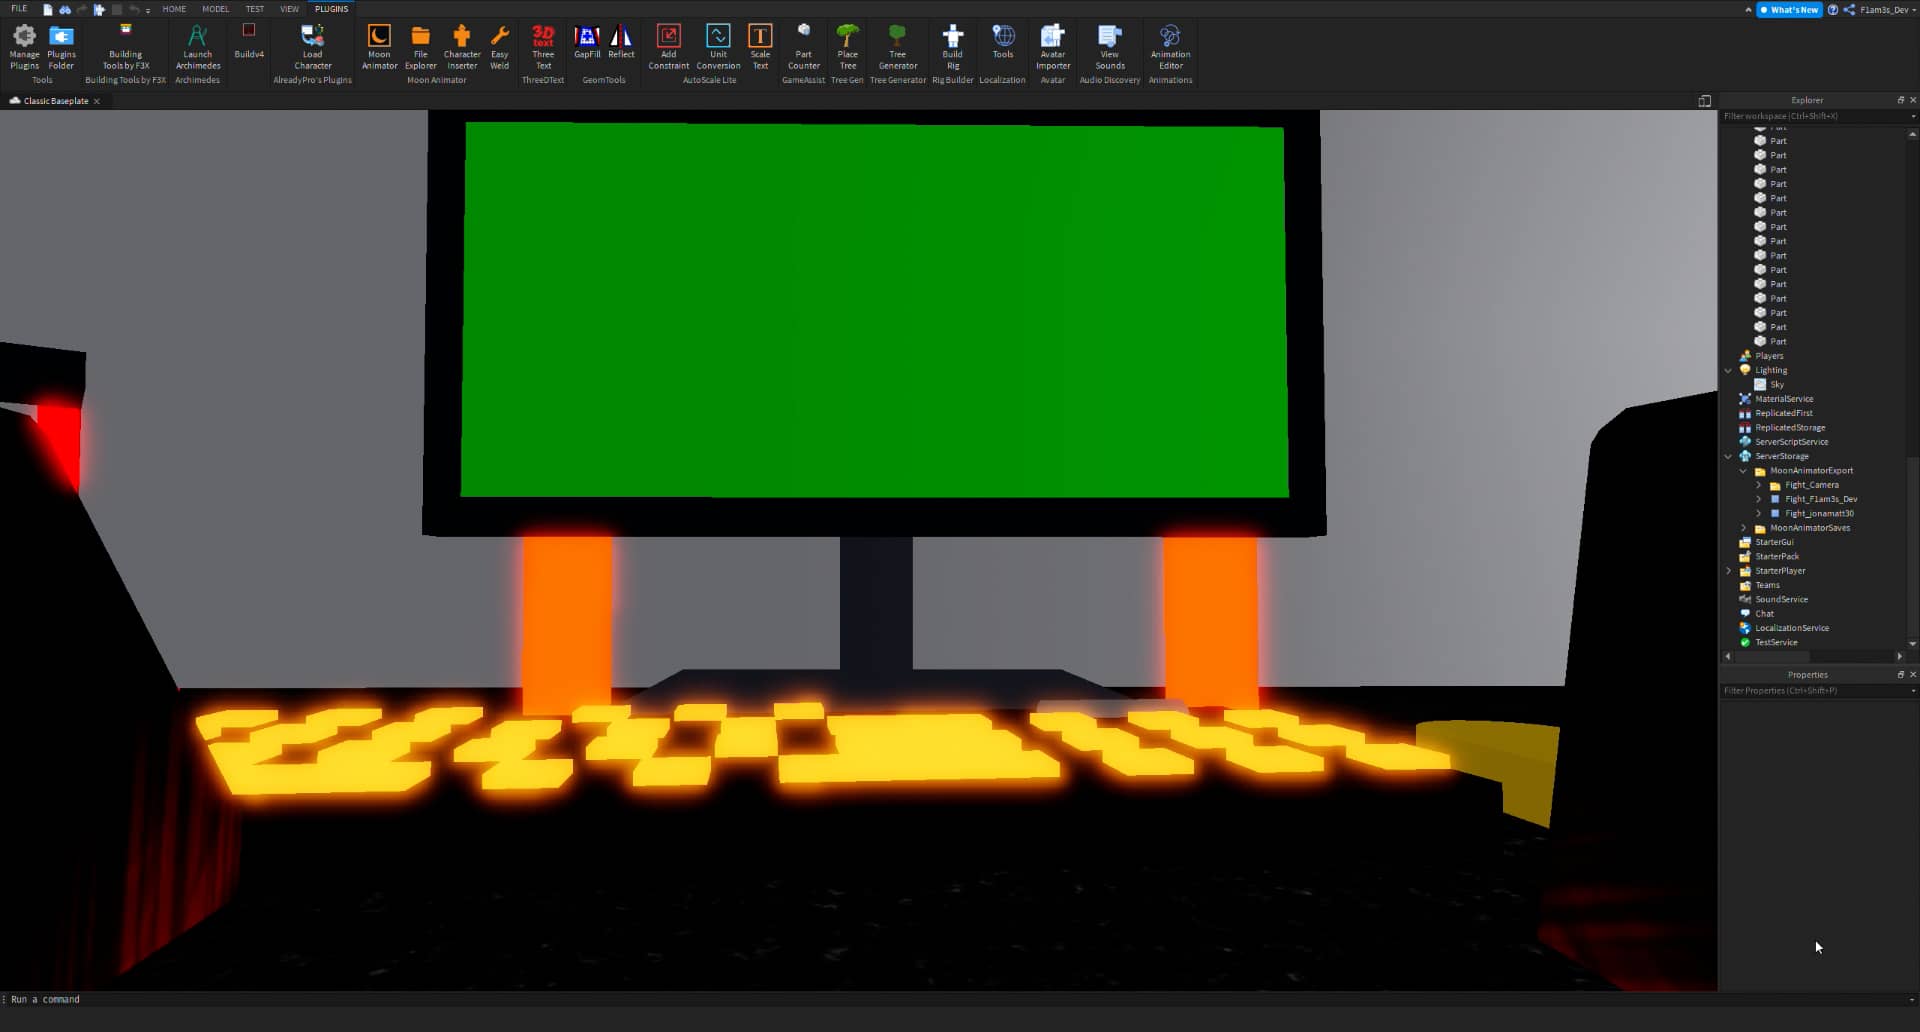Click the What's New button
The width and height of the screenshot is (1920, 1032).
pyautogui.click(x=1788, y=9)
